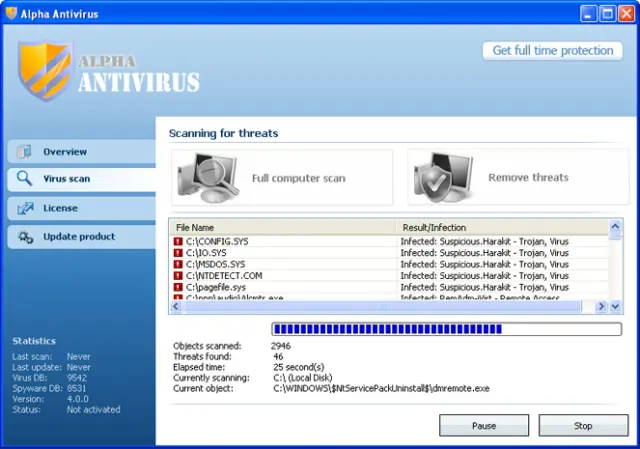
Task: Click the scan progress bar
Action: [447, 329]
